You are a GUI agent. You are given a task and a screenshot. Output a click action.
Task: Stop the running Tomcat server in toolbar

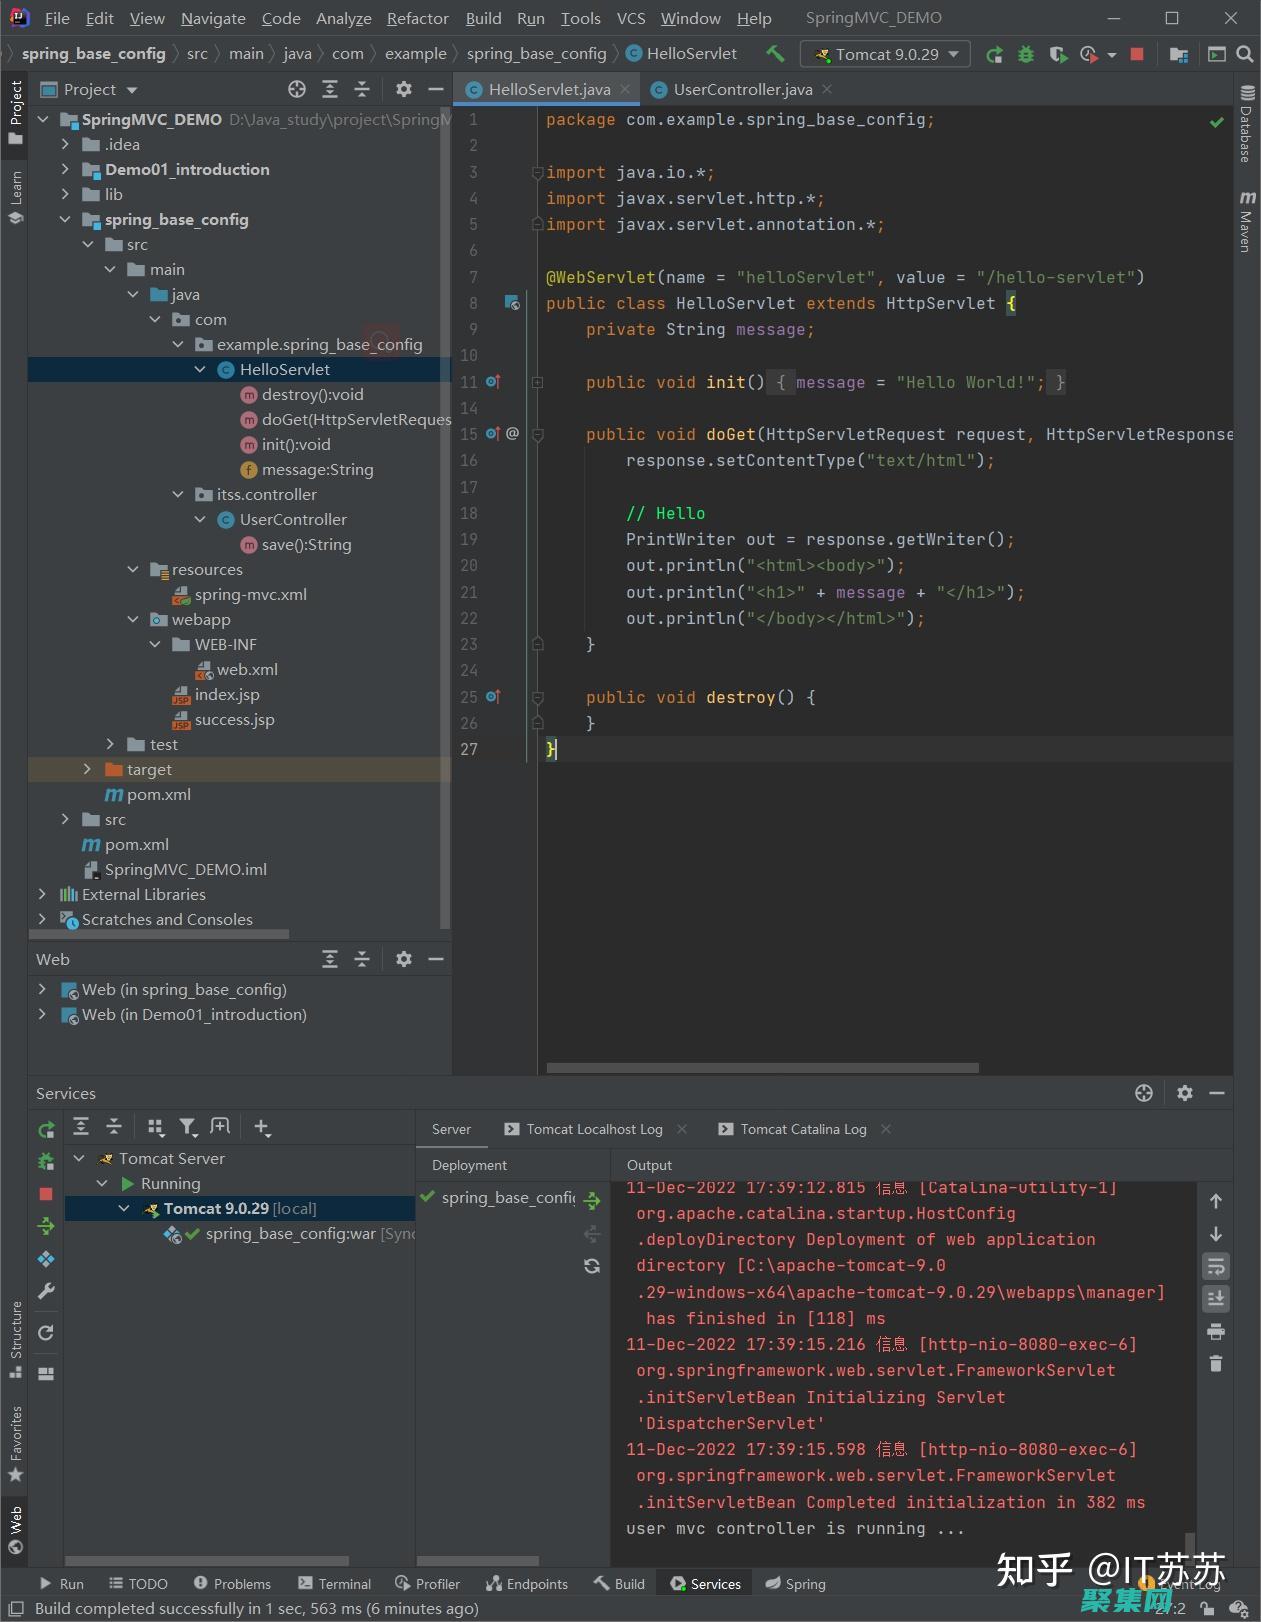click(1137, 54)
